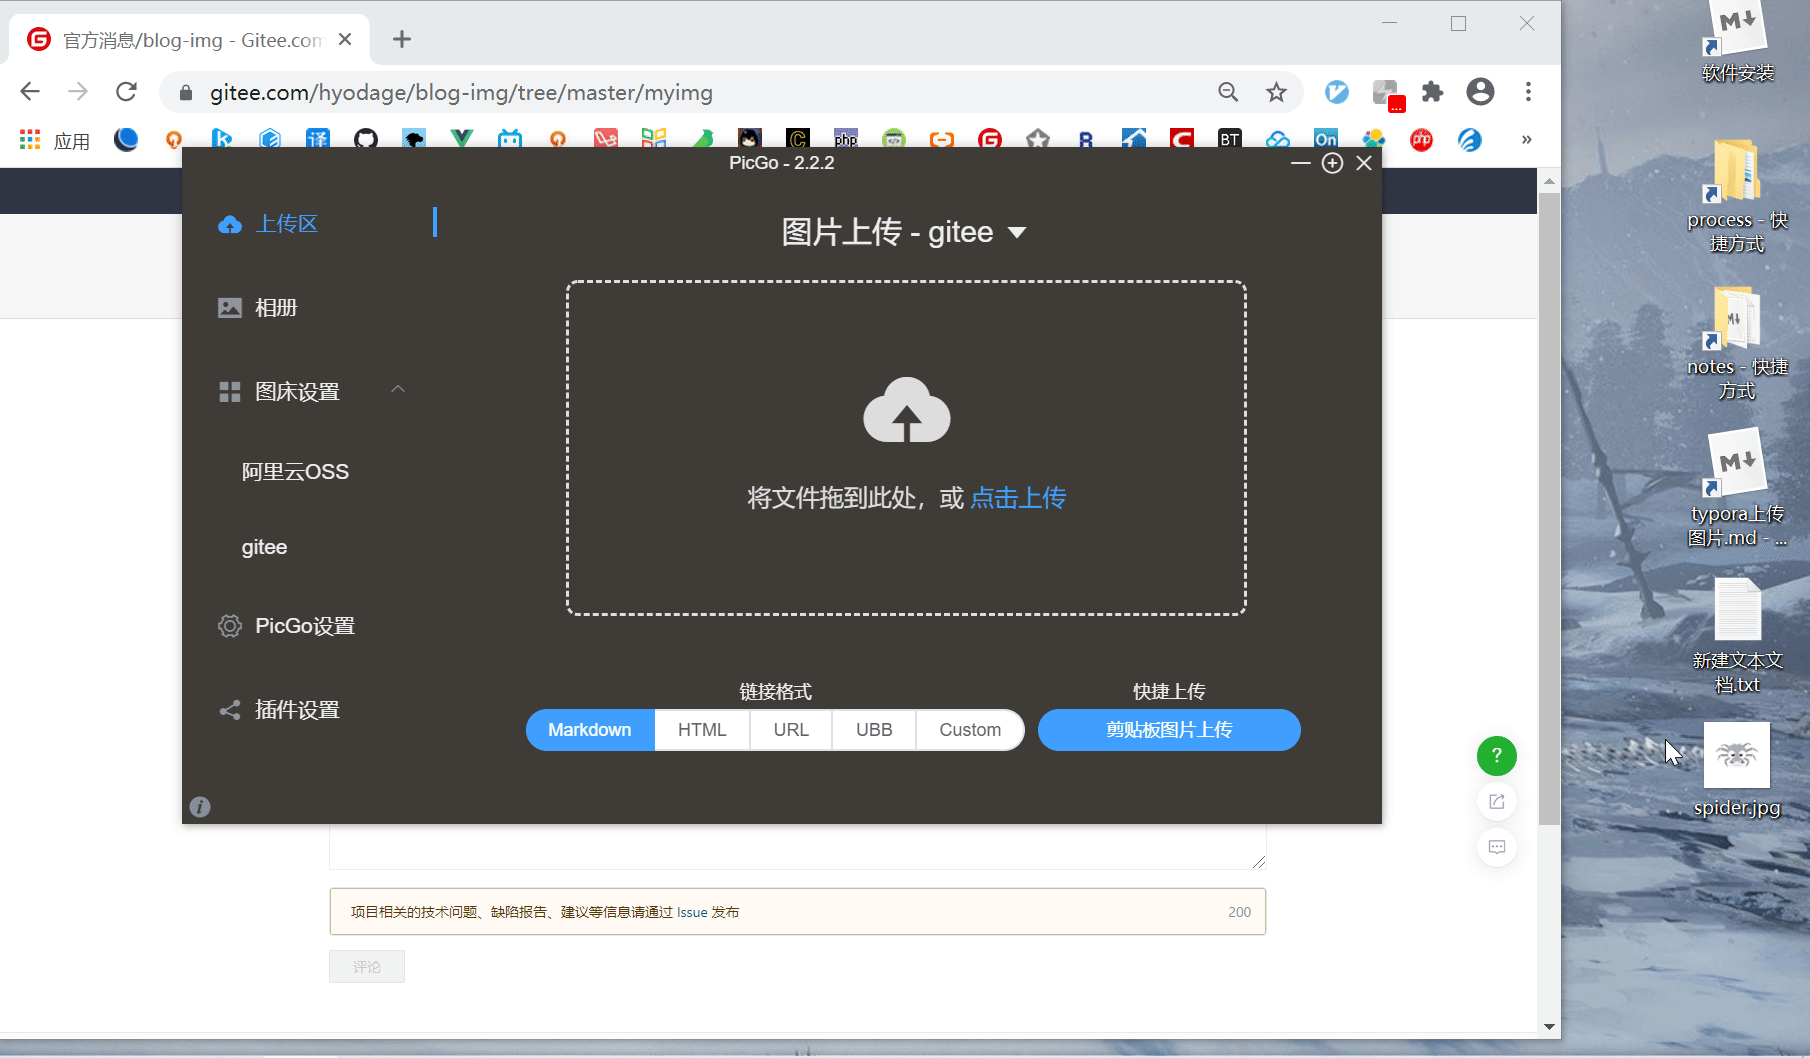Collapse the 图床设置 submenu
Viewport: 1810px width, 1058px height.
tap(398, 390)
